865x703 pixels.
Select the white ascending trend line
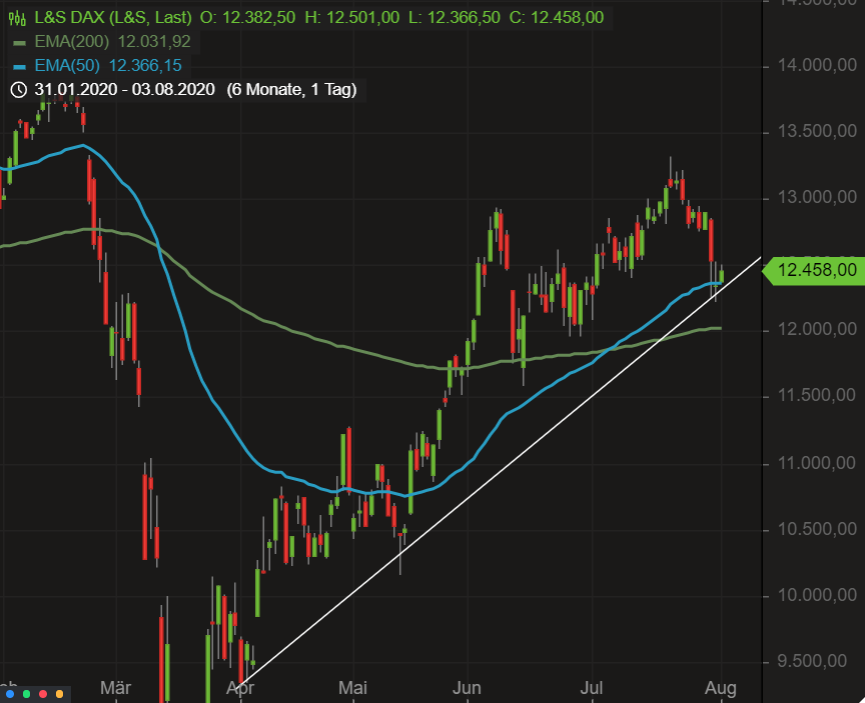click(x=501, y=471)
